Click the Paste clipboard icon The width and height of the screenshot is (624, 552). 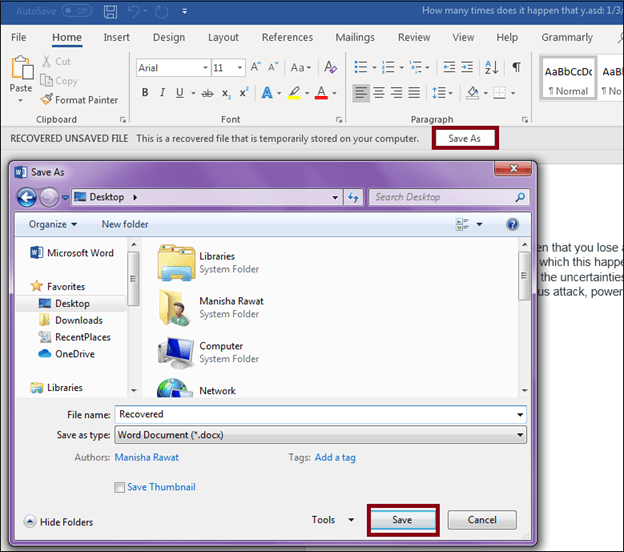[22, 67]
